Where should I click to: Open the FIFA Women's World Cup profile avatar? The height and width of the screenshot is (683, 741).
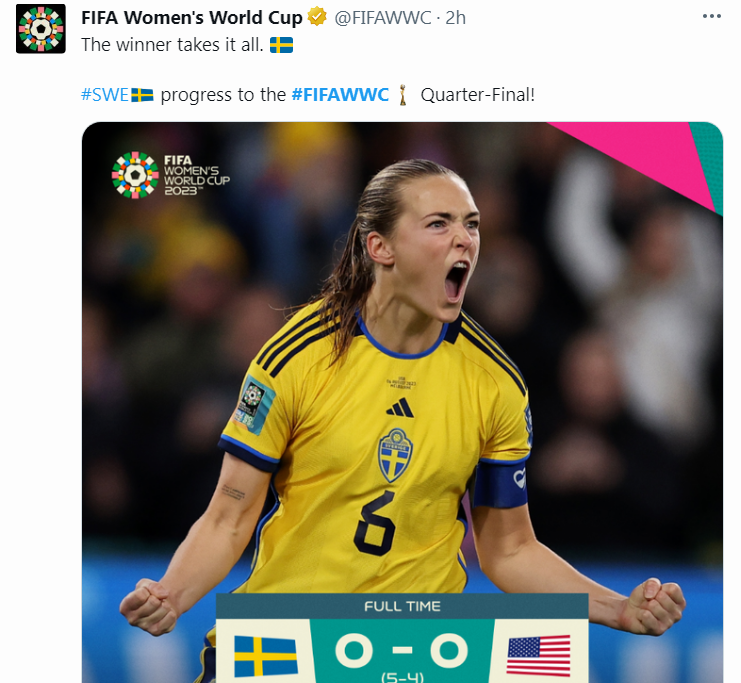point(41,29)
